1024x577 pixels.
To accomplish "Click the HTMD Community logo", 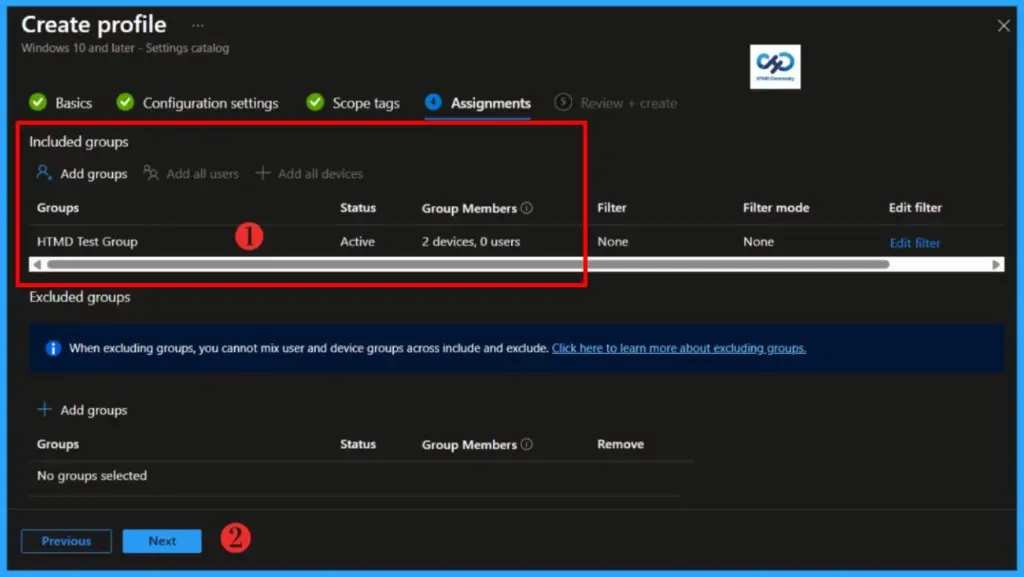I will (x=775, y=67).
